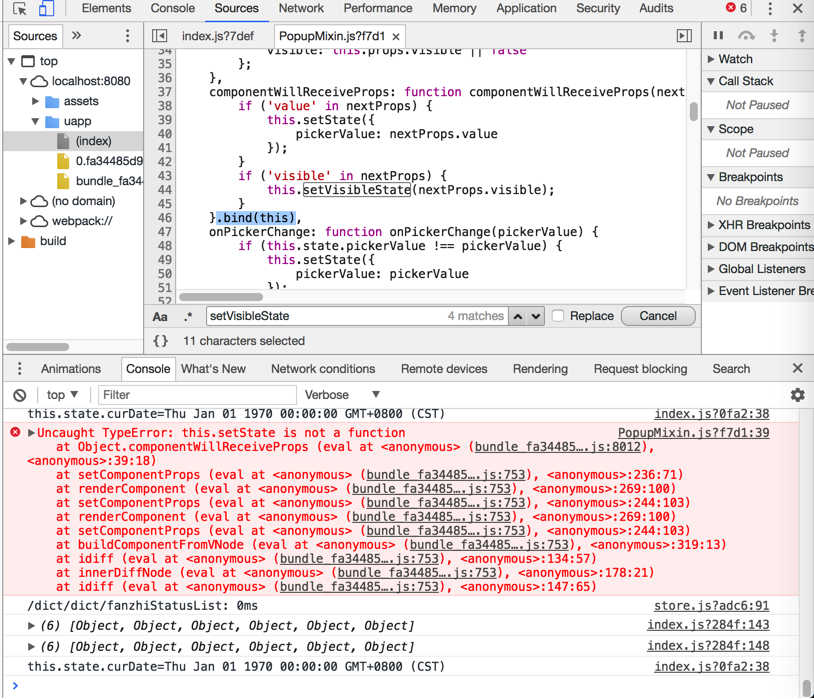Viewport: 814px width, 699px height.
Task: Open the Performance tab
Action: [378, 8]
